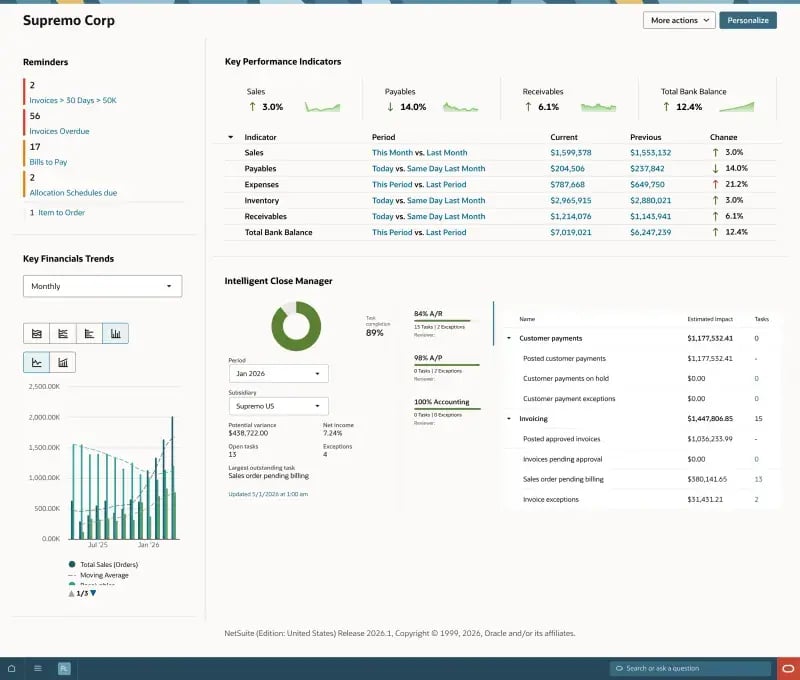Select the 100% Accounting progress tab
The height and width of the screenshot is (680, 800).
[446, 412]
